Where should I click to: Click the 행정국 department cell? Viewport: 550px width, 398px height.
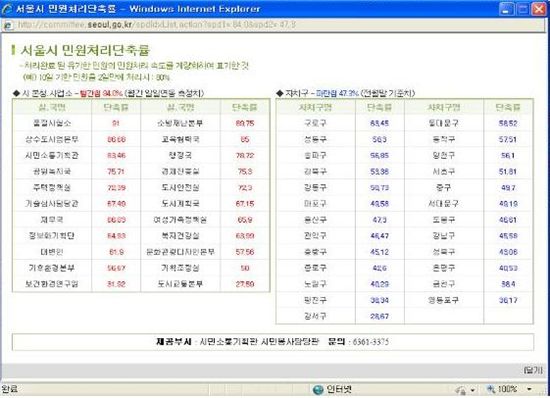point(180,155)
